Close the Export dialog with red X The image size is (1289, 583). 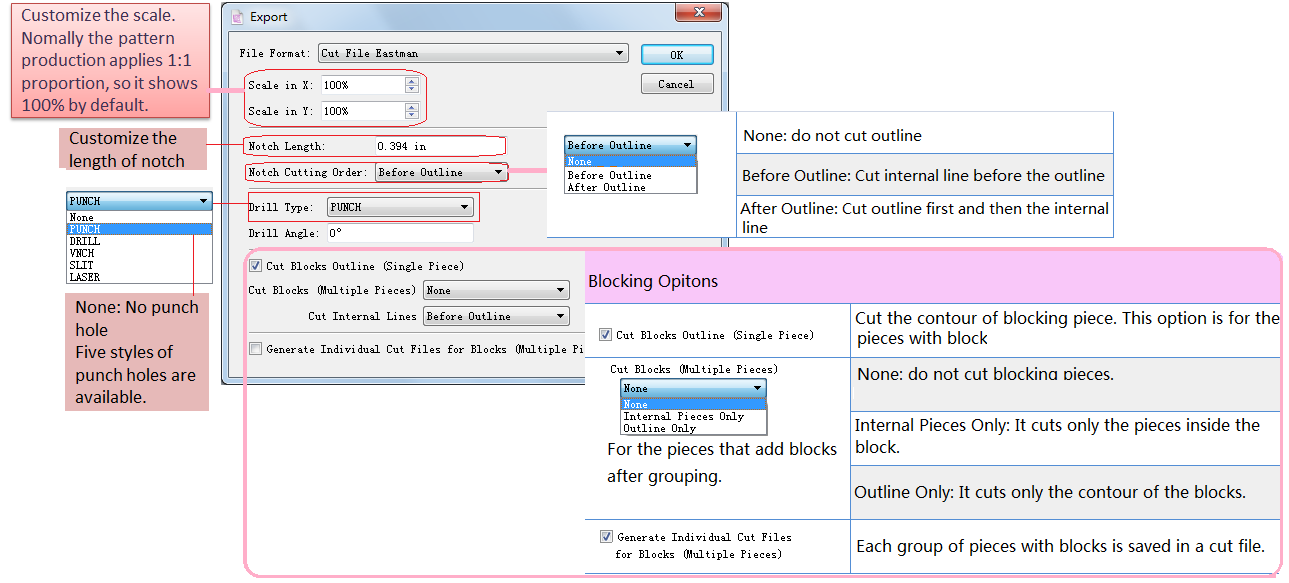coord(699,13)
